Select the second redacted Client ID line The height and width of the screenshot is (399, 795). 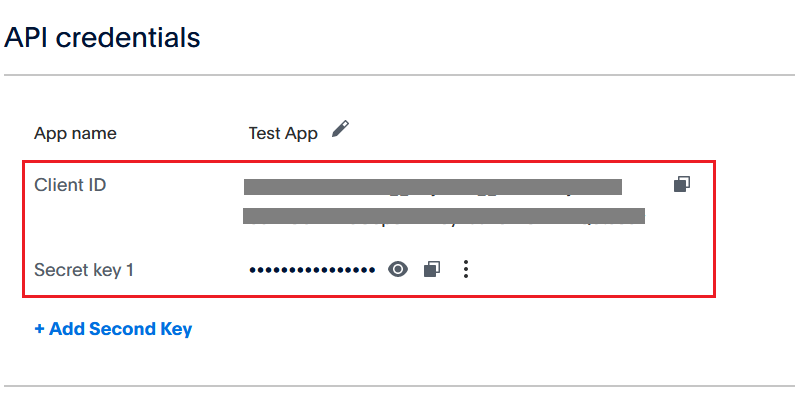click(x=444, y=215)
